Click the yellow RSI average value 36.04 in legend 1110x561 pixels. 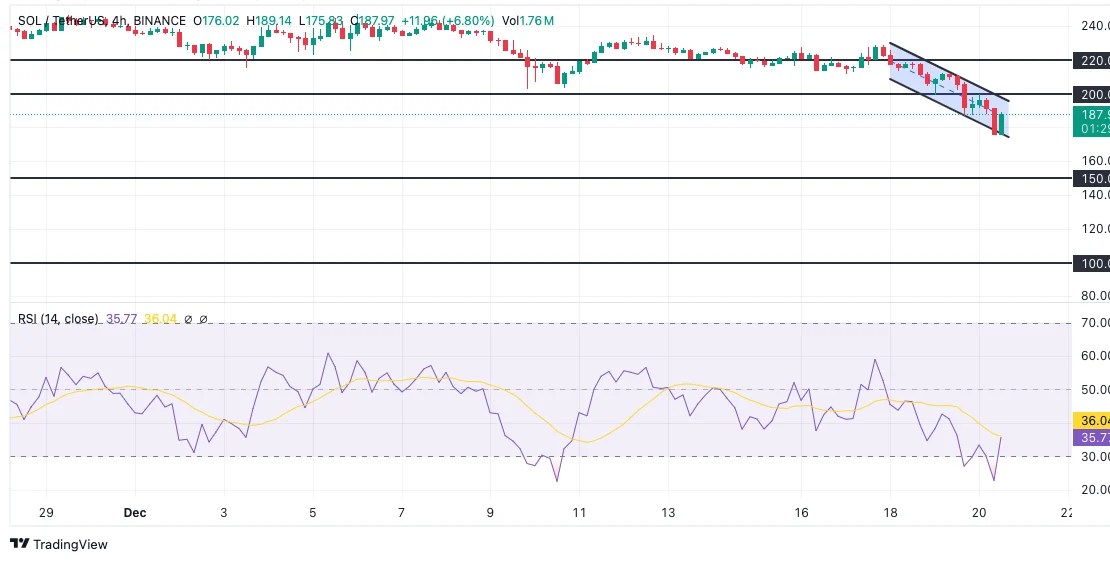[x=160, y=319]
